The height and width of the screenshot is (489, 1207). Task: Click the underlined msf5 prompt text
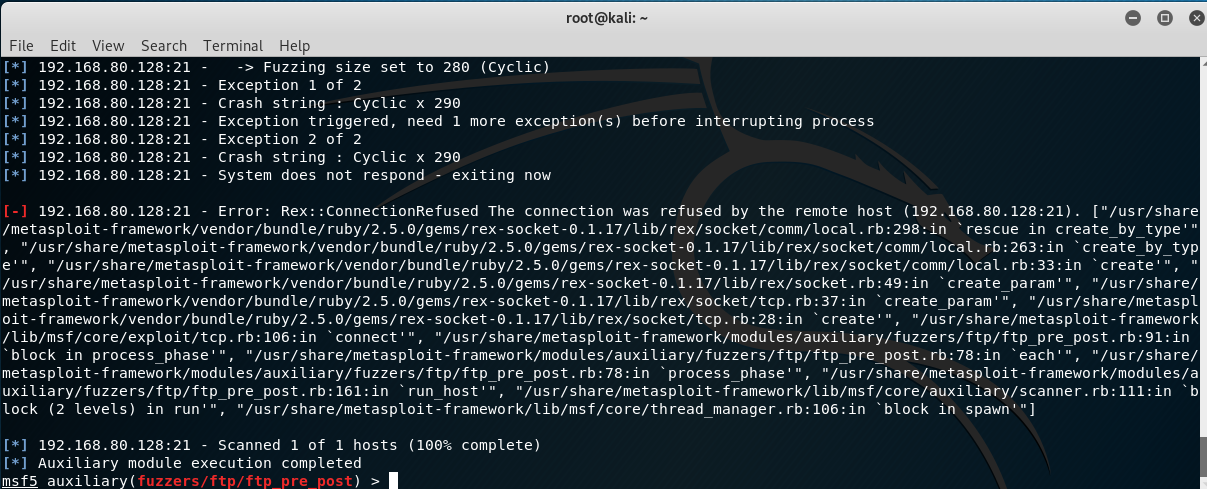pos(21,481)
